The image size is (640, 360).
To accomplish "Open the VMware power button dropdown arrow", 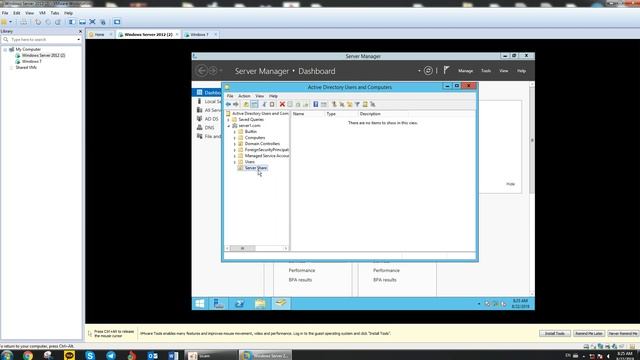I will 11,22.
